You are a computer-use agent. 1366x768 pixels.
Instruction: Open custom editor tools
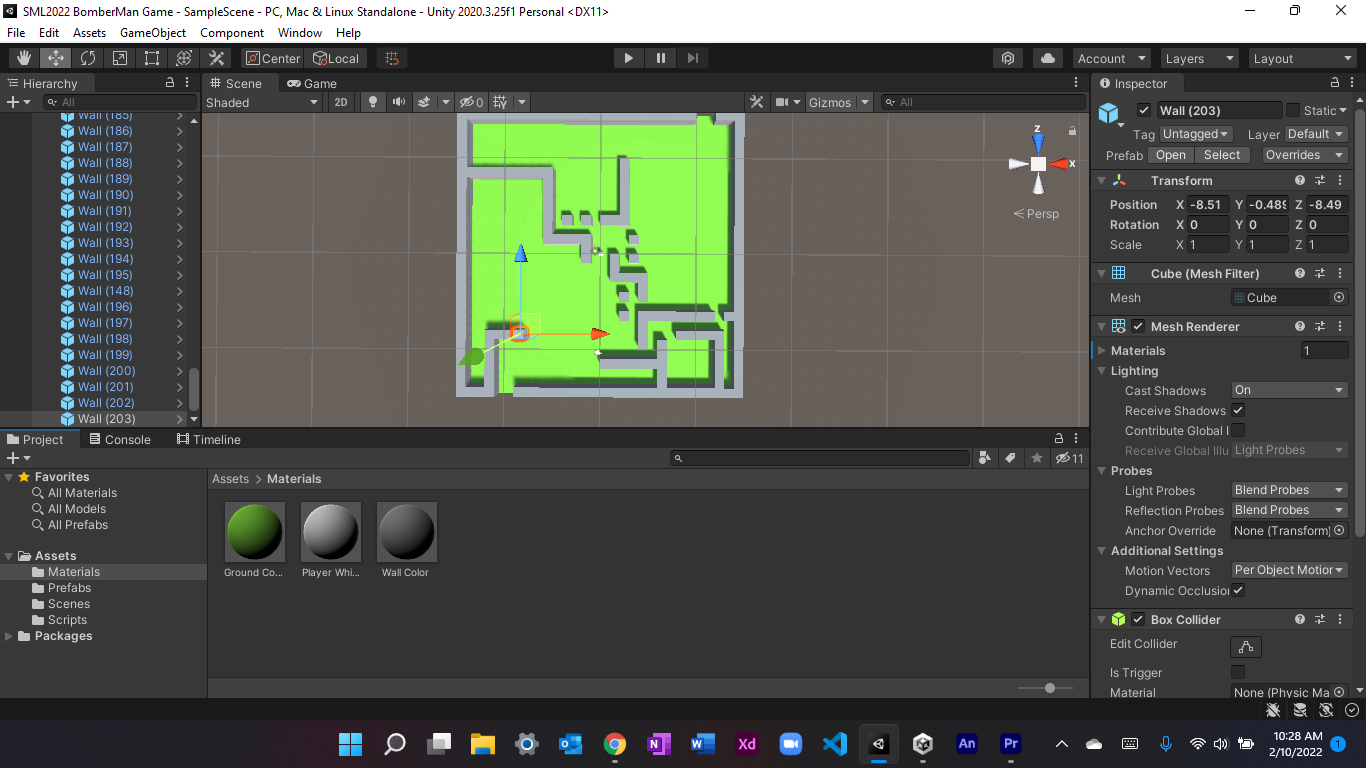click(215, 58)
